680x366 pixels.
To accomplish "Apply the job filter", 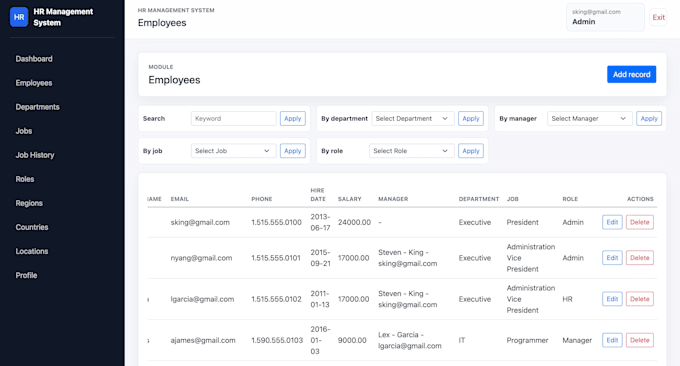I will pyautogui.click(x=293, y=151).
